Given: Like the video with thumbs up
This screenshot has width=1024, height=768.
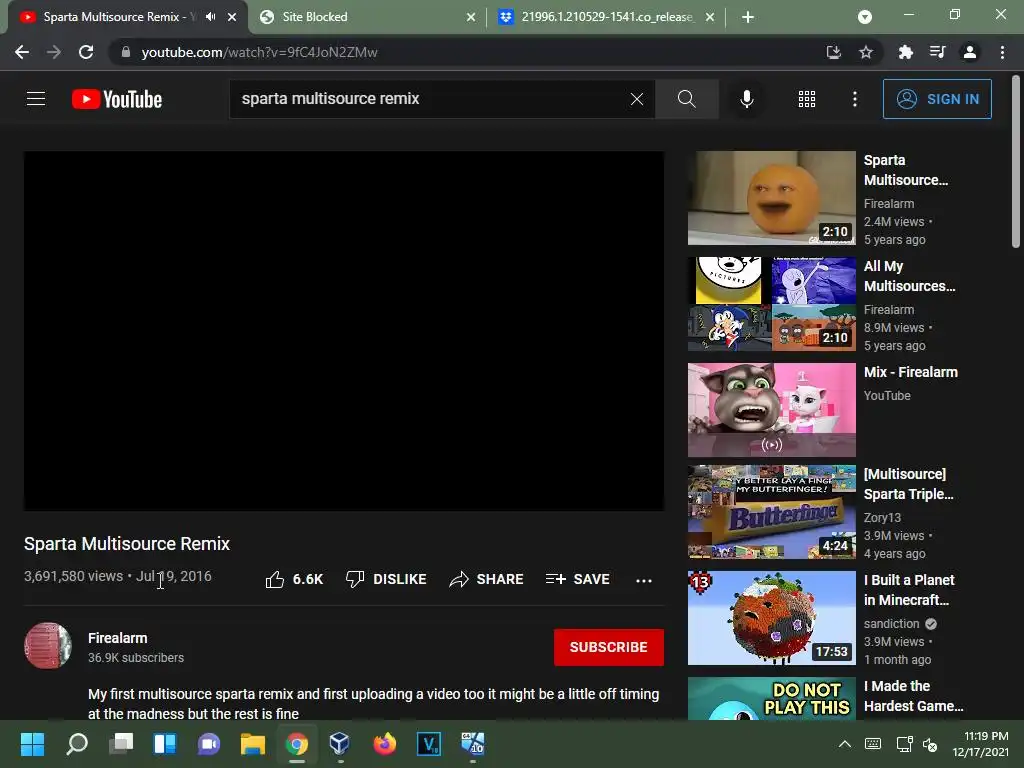Looking at the screenshot, I should click(x=294, y=579).
